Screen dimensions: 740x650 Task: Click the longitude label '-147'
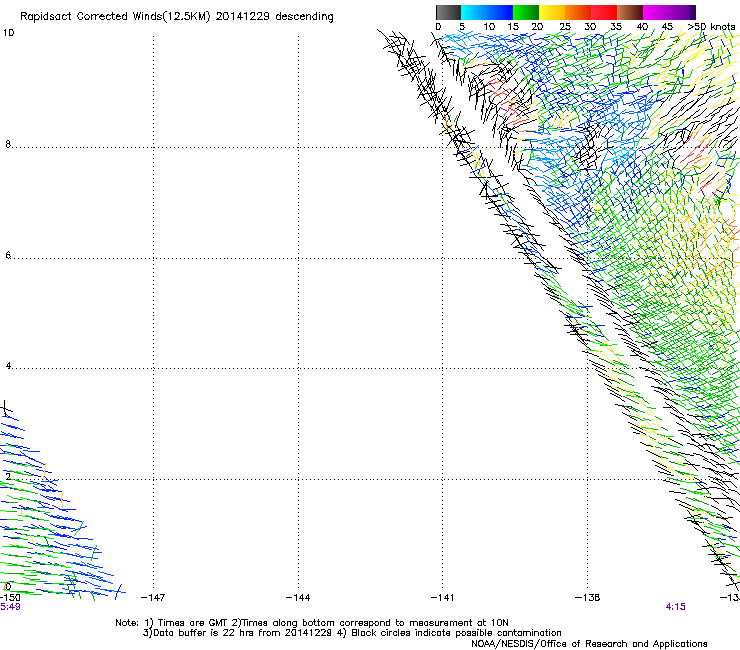coord(153,598)
